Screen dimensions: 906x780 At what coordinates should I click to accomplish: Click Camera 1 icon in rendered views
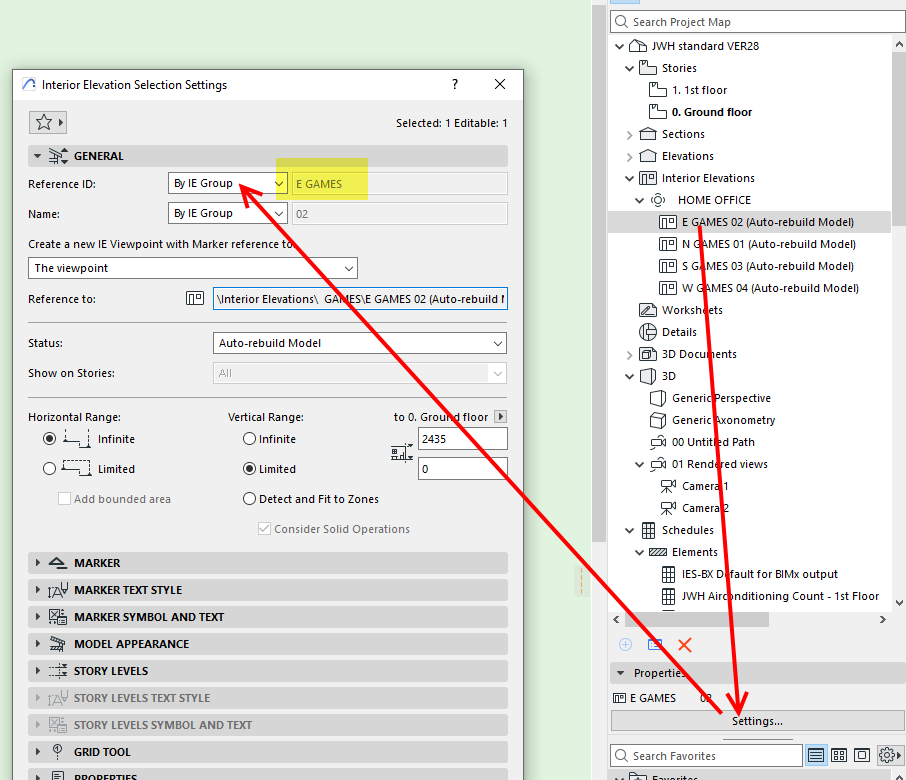[668, 486]
